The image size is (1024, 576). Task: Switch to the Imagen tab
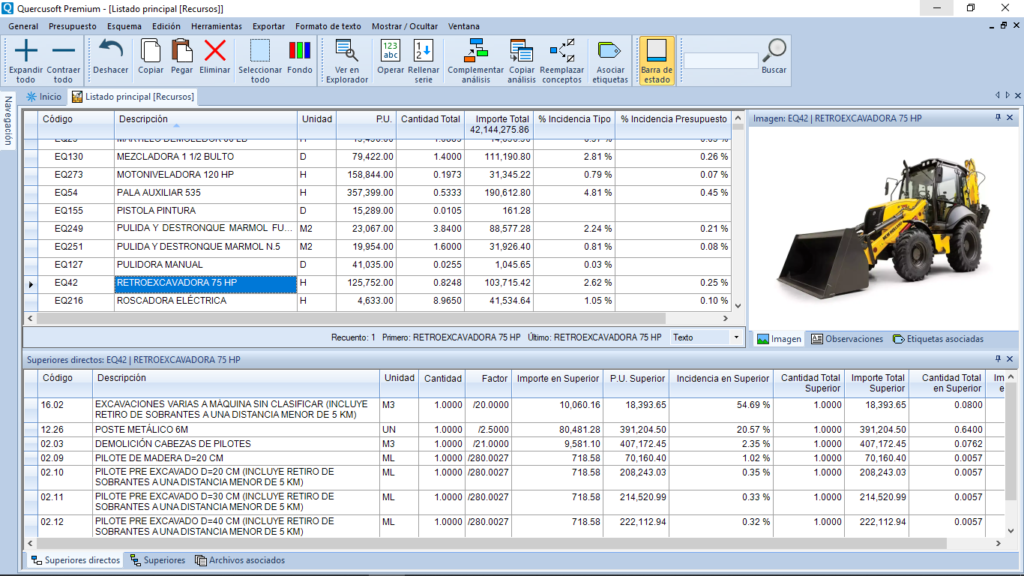[x=779, y=339]
